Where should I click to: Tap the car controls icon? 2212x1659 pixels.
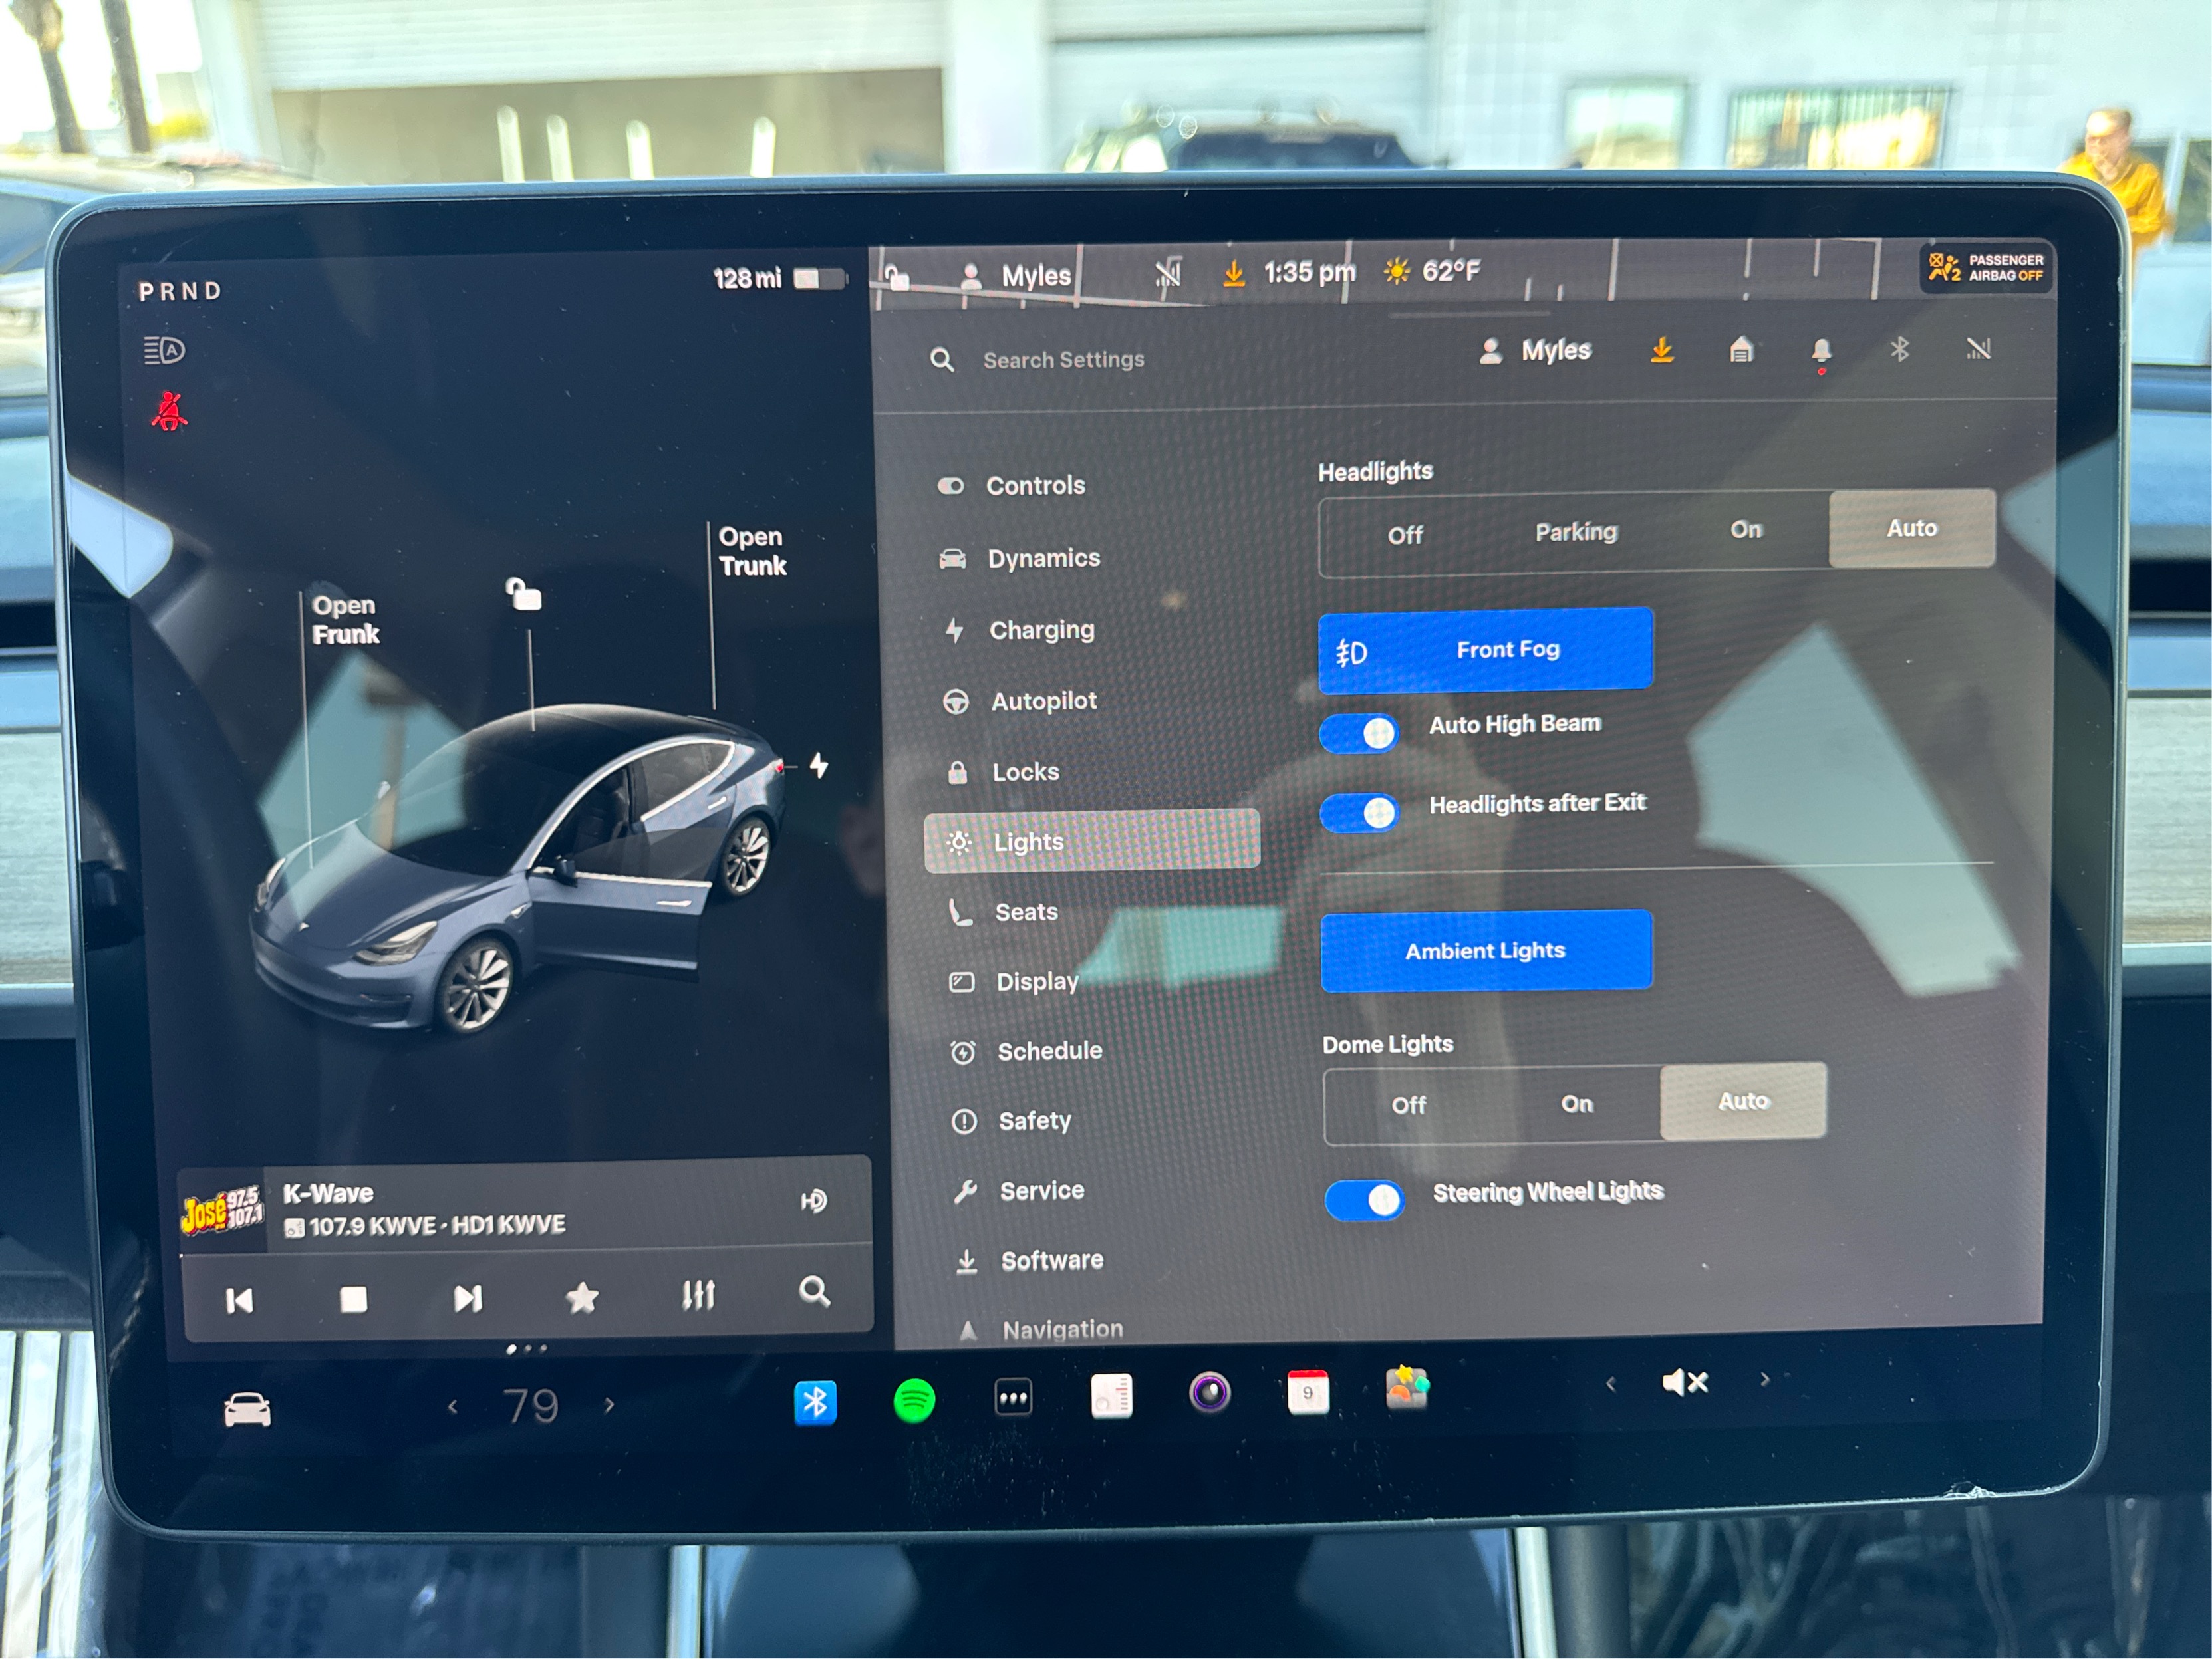tap(247, 1410)
